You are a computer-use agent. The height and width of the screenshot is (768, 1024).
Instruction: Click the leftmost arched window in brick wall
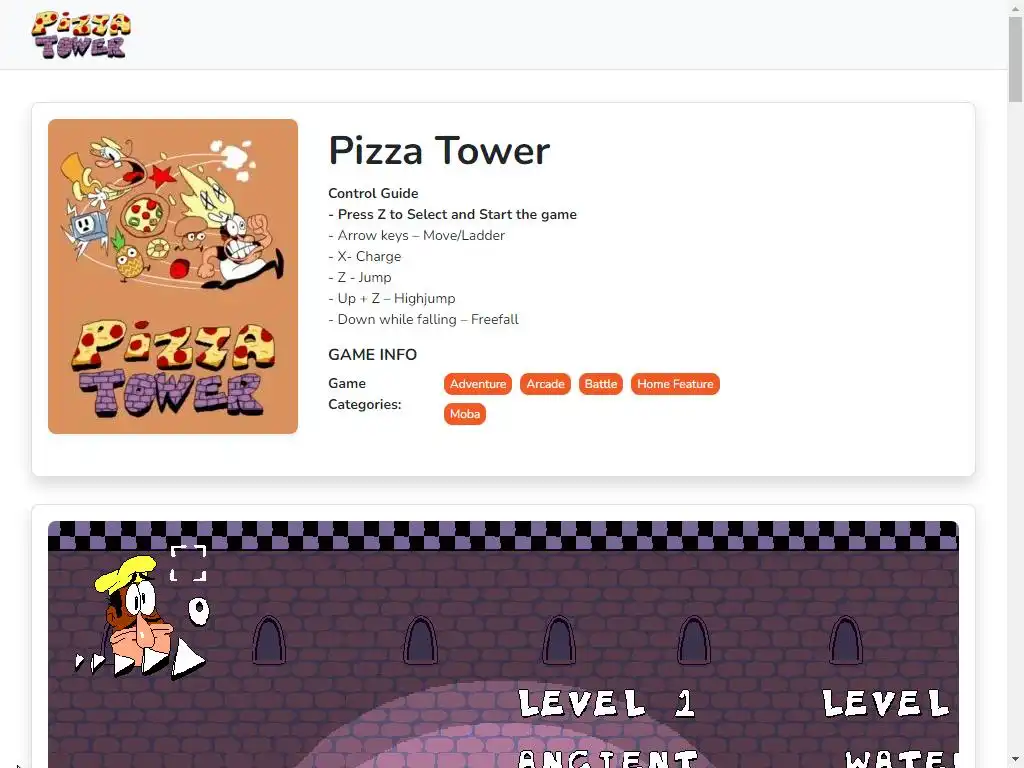(x=269, y=641)
